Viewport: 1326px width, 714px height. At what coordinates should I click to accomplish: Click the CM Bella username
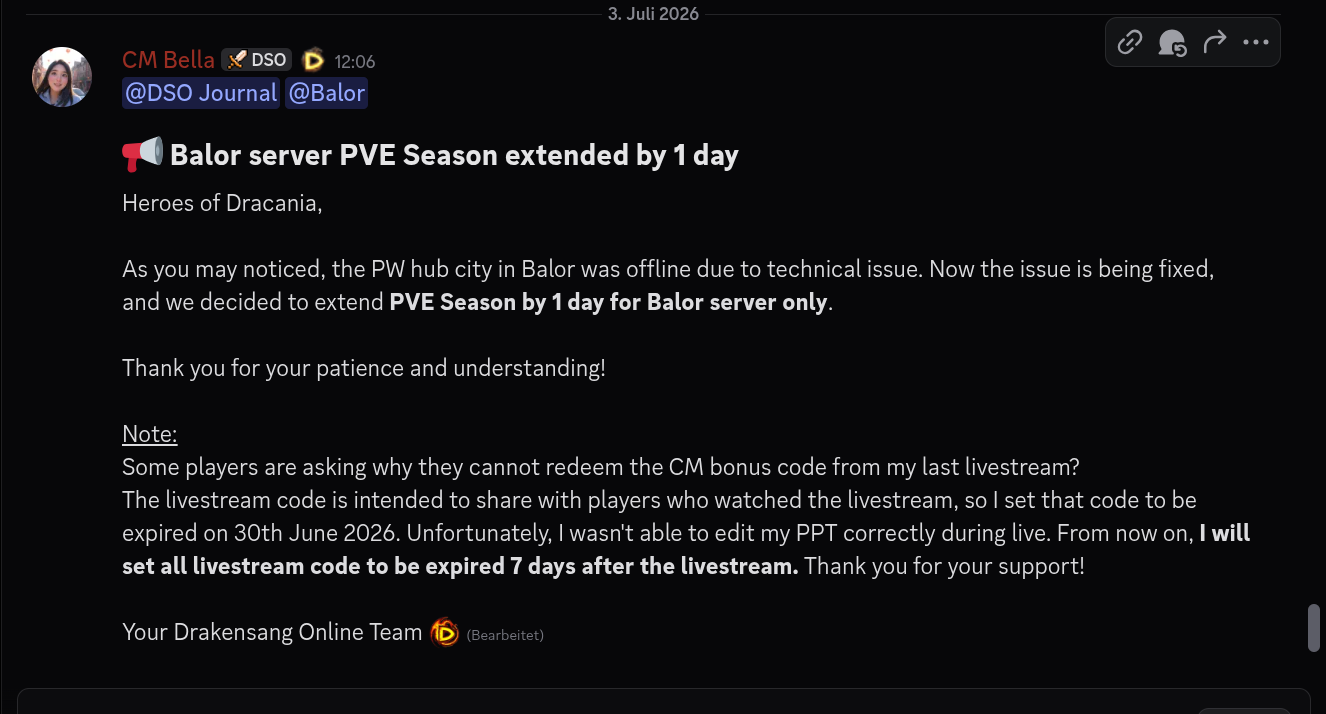pyautogui.click(x=168, y=60)
